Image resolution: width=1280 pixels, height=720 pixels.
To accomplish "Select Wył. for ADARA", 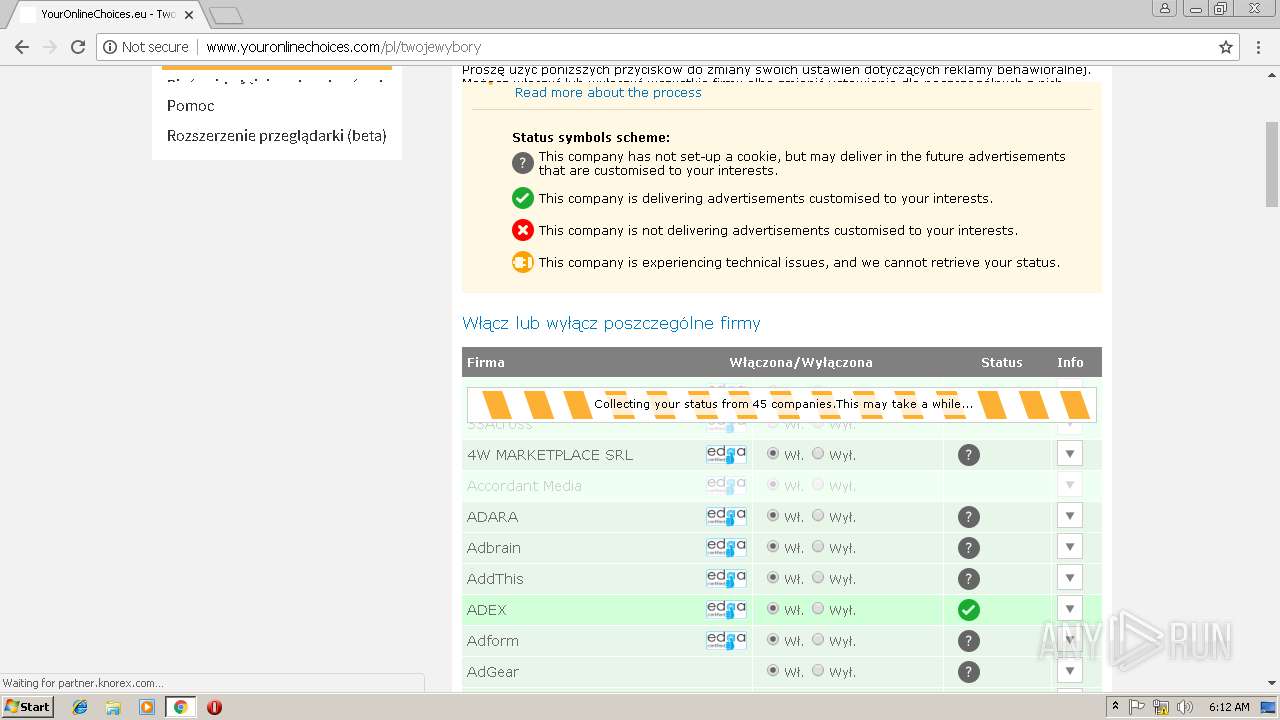I will [x=818, y=516].
